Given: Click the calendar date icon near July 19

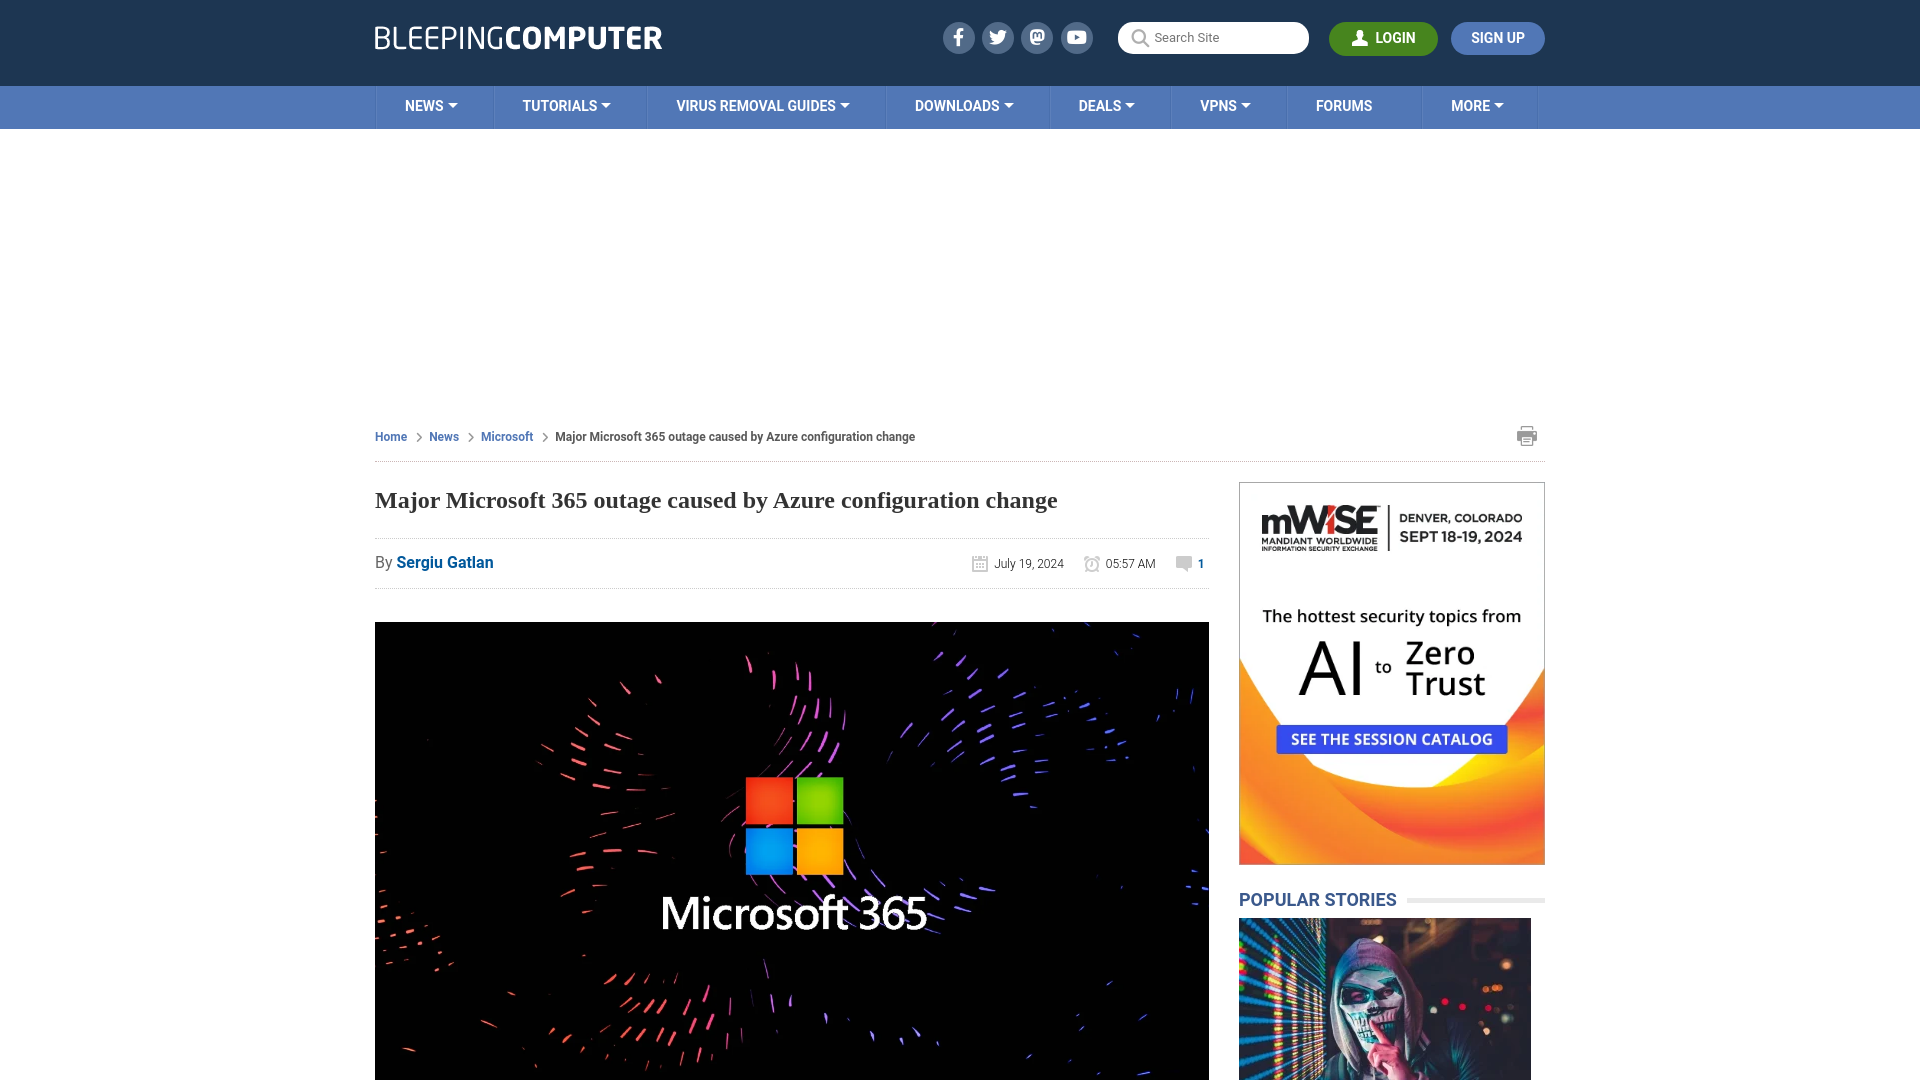Looking at the screenshot, I should [x=978, y=563].
